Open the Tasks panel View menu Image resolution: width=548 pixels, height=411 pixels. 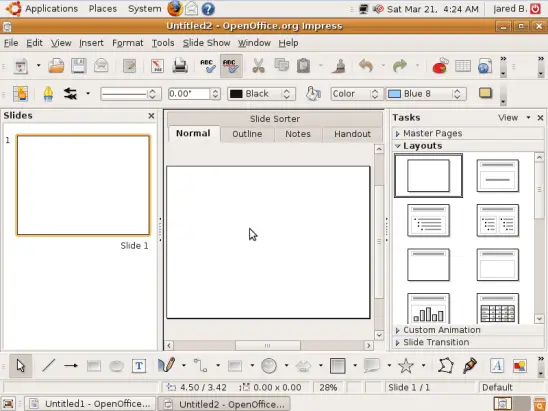coord(514,118)
